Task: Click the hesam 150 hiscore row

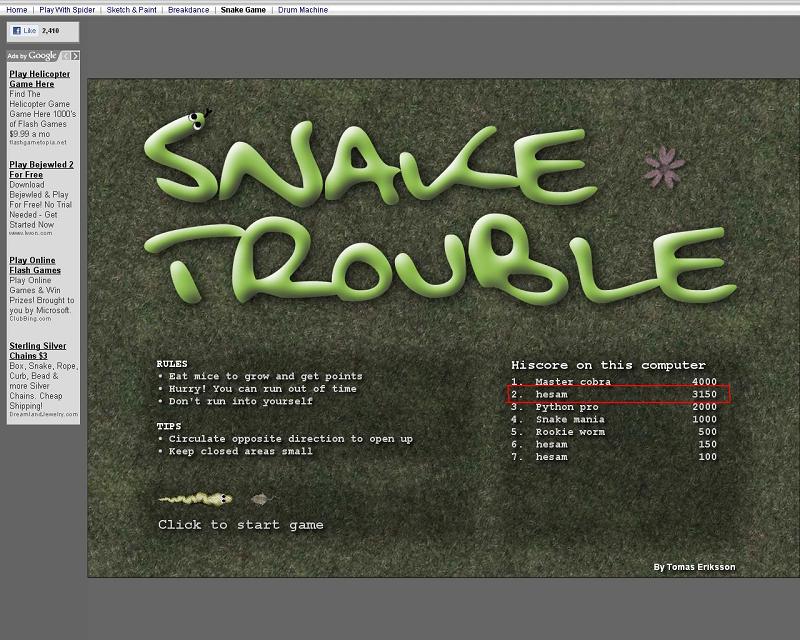Action: pos(614,444)
